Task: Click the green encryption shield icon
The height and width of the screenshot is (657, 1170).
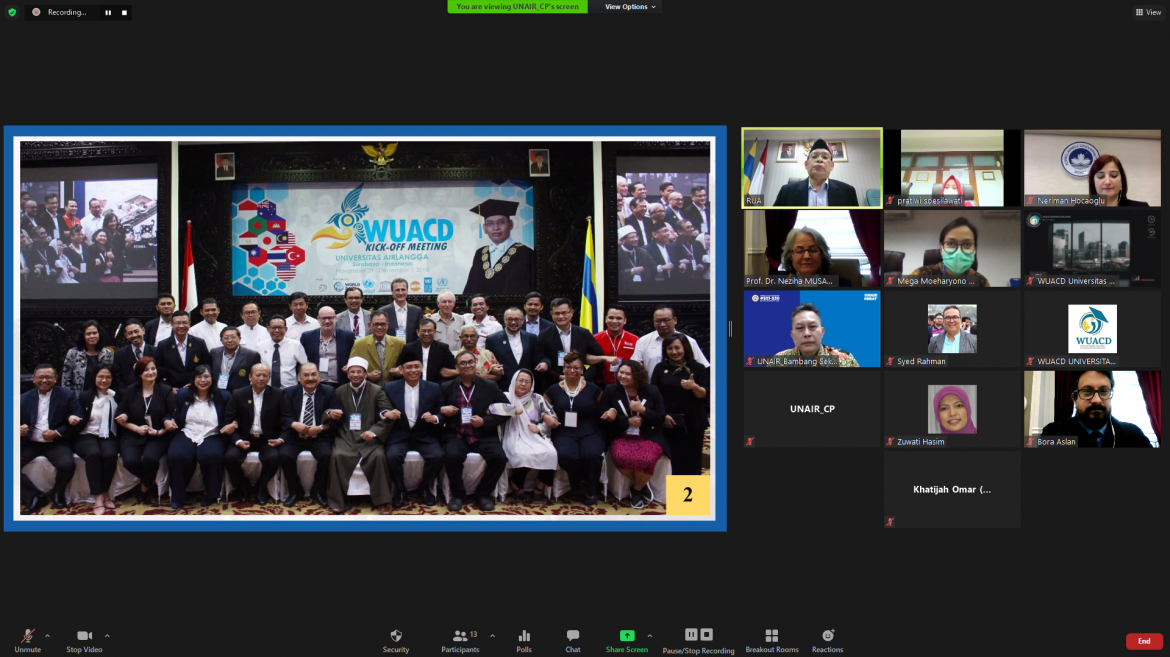Action: click(x=12, y=12)
